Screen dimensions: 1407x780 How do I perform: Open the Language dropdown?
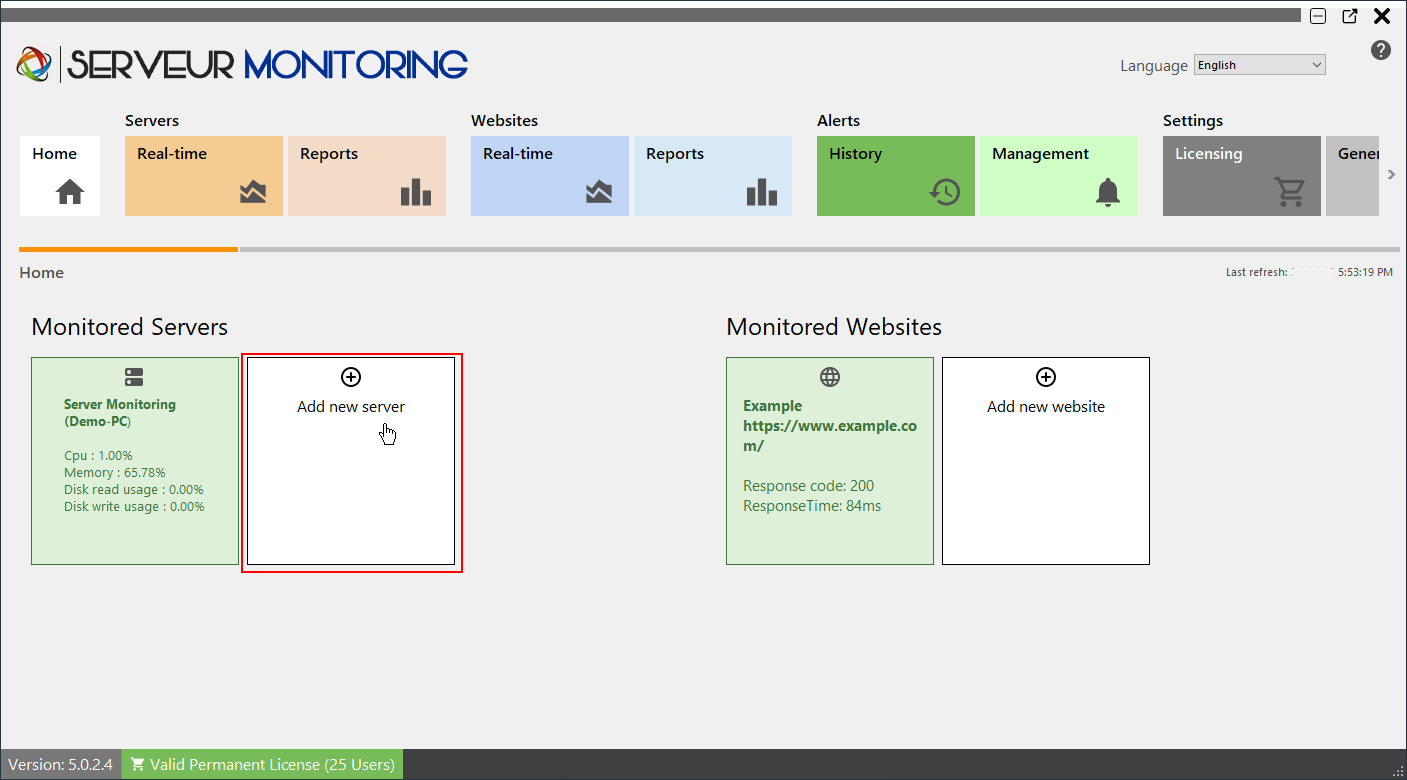(1260, 65)
